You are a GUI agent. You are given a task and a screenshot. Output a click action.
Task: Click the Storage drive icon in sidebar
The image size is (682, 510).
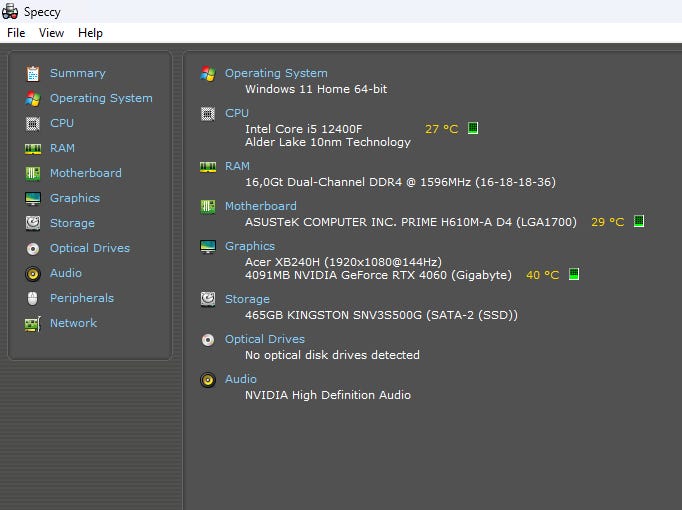pyautogui.click(x=33, y=223)
